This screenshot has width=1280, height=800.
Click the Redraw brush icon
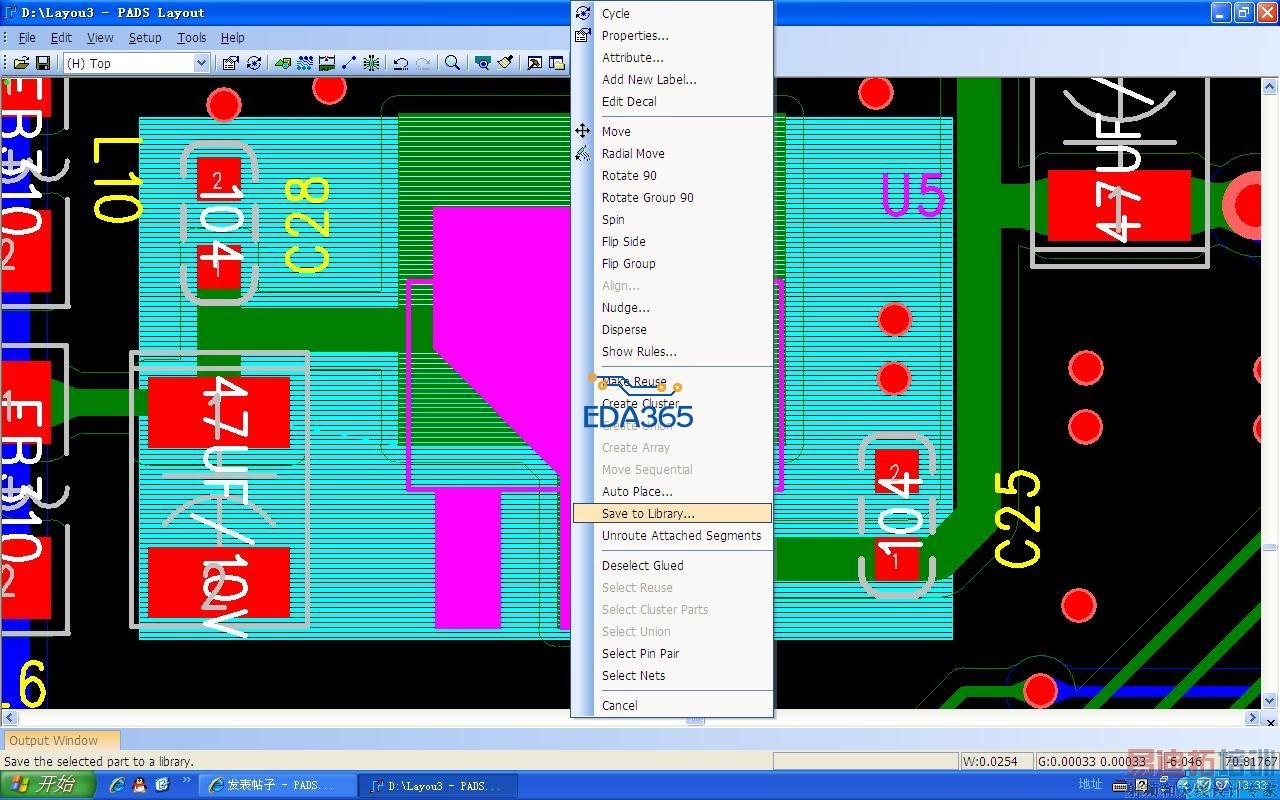(x=506, y=63)
